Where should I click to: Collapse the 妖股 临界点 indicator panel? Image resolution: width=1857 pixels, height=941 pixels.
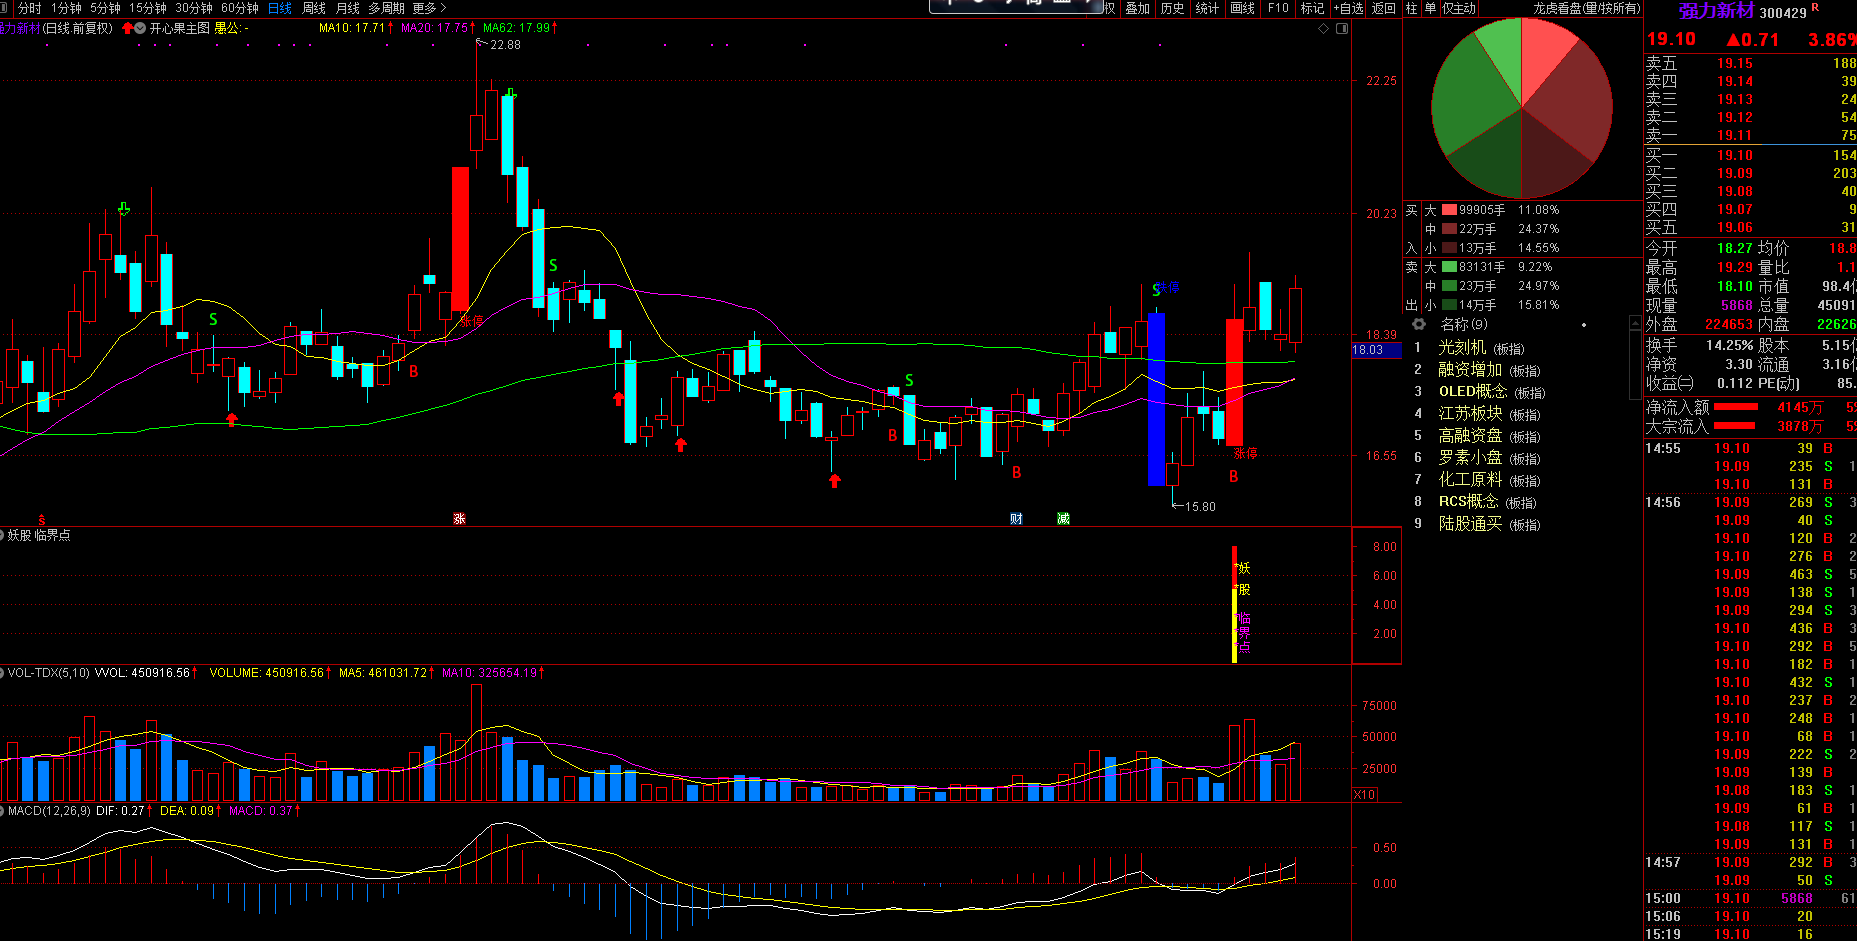(3, 535)
